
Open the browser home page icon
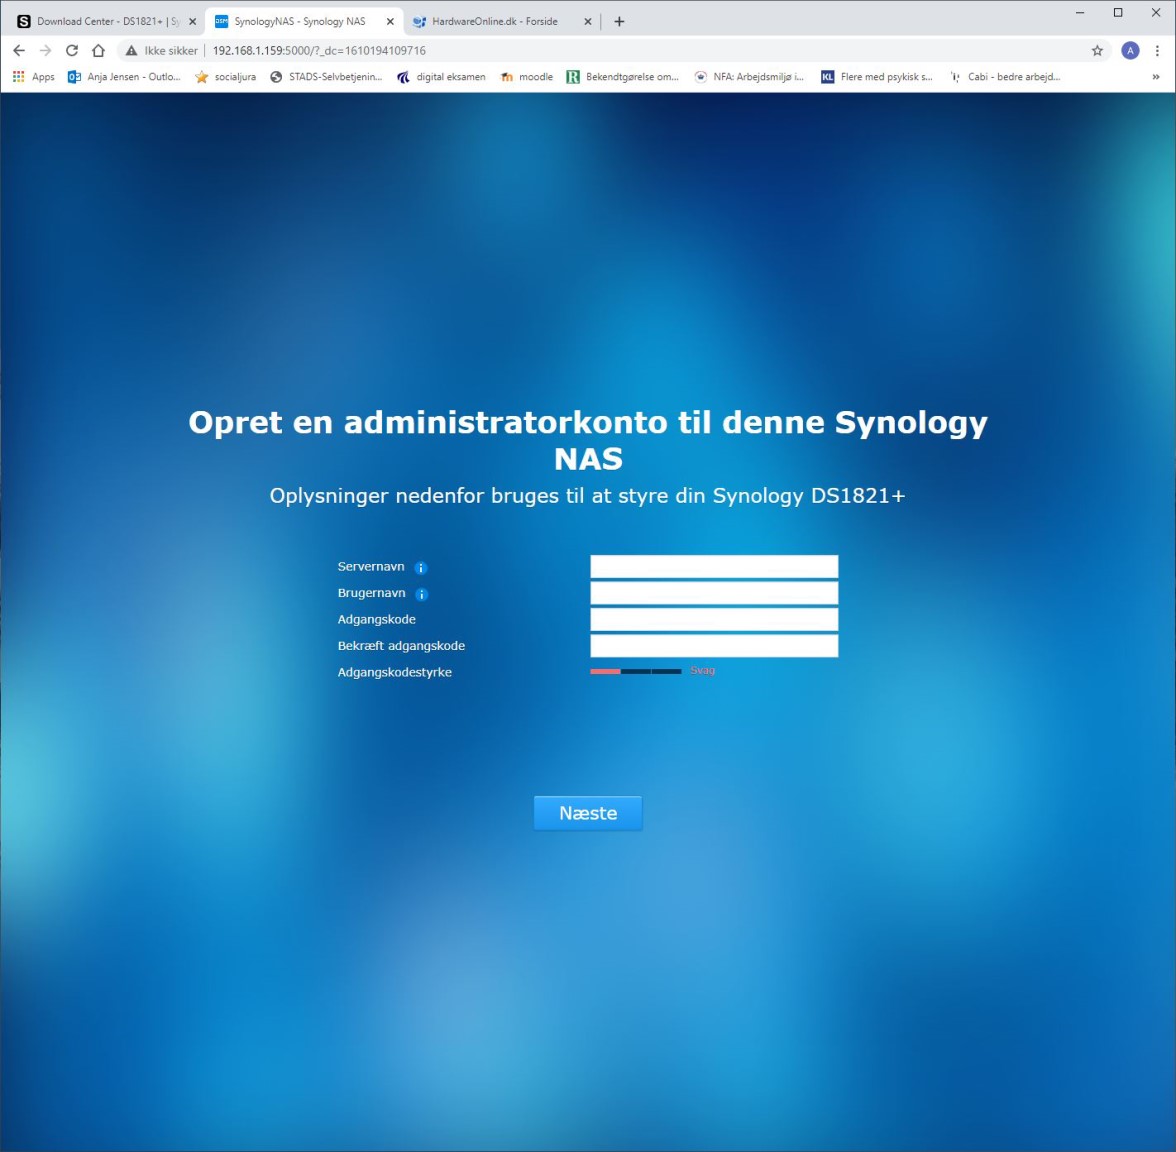point(98,50)
